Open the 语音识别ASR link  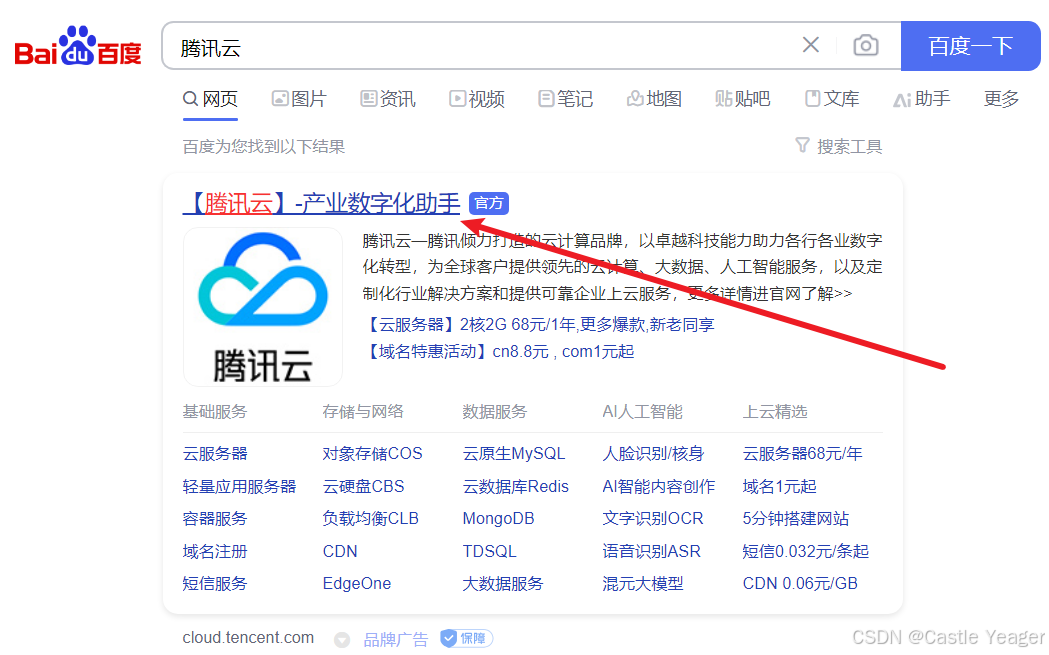tap(652, 551)
